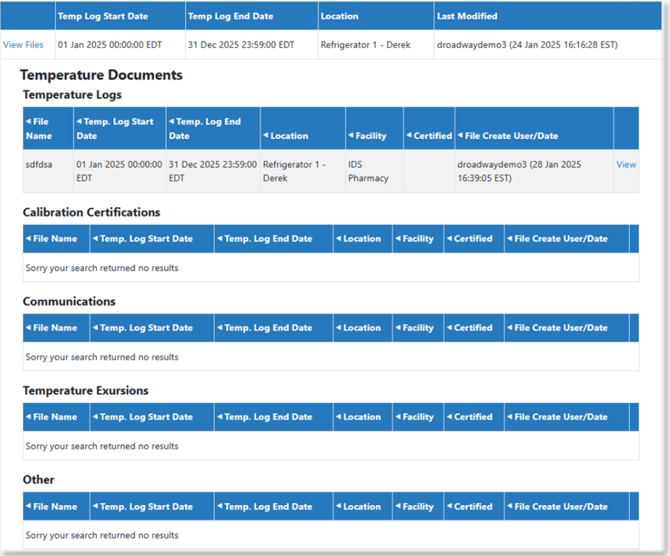Sort Calibration Certifications by File Name
Screen dimensions: 670x556
51,239
